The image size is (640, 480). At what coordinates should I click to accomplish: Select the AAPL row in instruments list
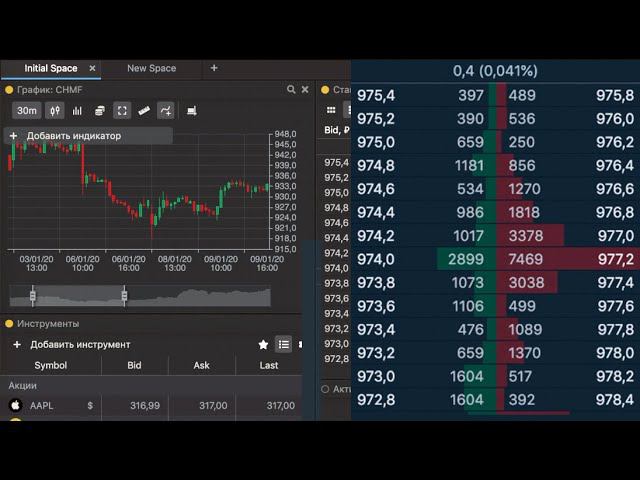151,405
